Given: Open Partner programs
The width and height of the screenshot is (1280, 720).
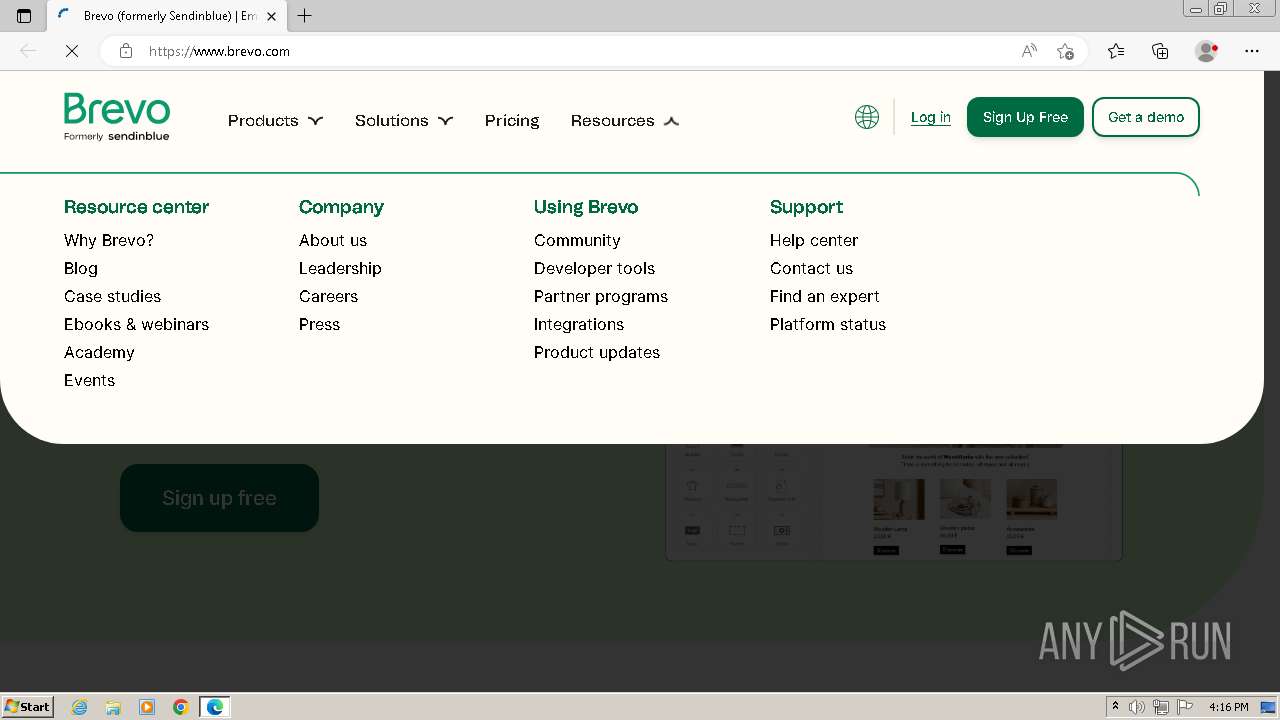Looking at the screenshot, I should coord(601,296).
